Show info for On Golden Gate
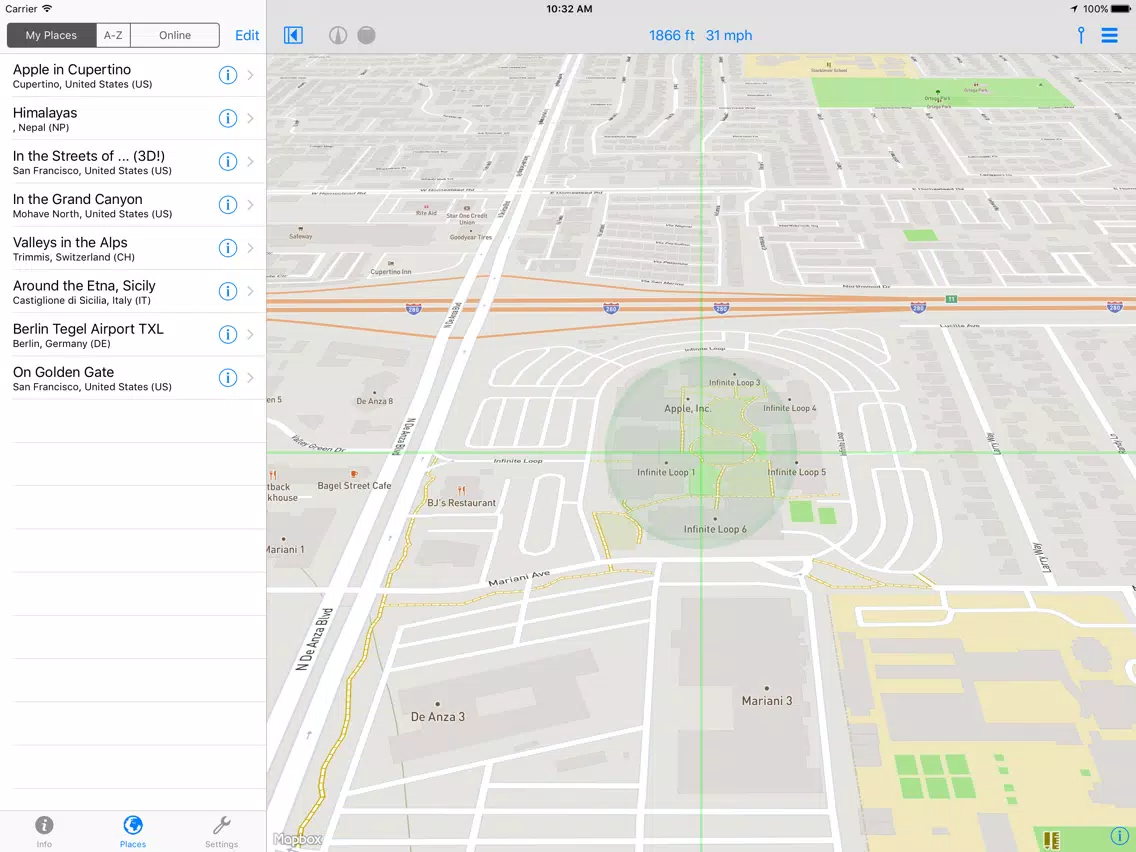Viewport: 1136px width, 852px height. 227,377
